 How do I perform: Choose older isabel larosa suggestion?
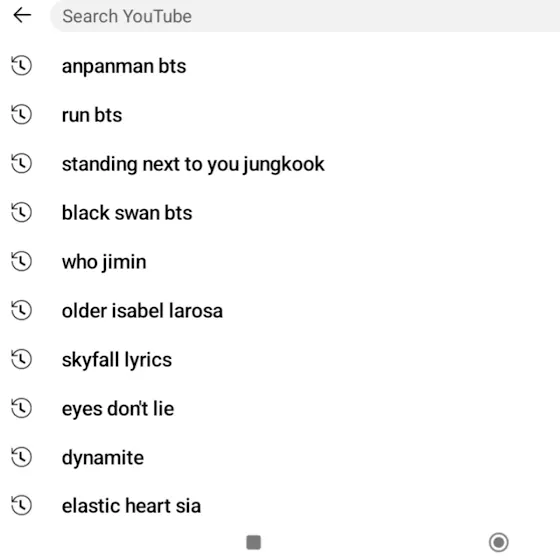(280, 311)
